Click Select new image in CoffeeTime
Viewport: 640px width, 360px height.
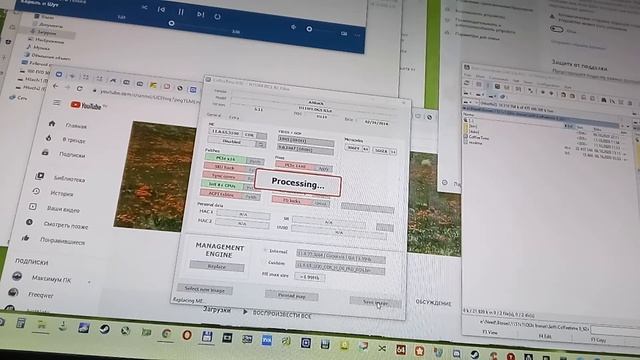[204, 289]
